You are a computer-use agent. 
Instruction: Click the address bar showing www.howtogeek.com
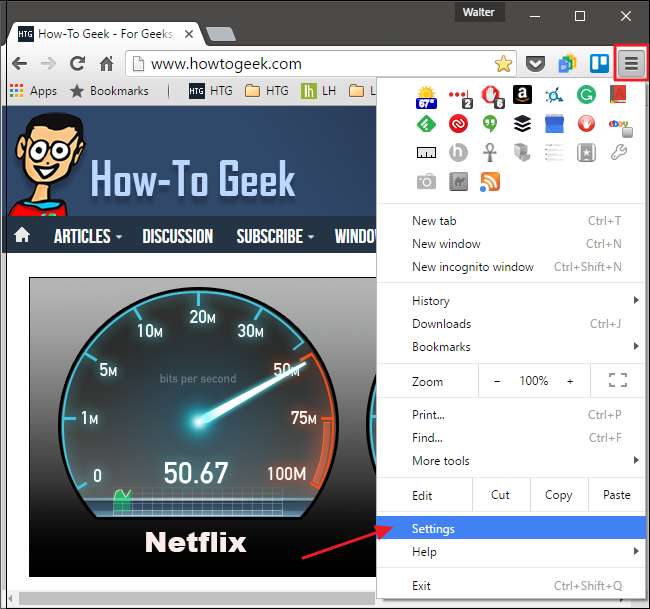311,64
